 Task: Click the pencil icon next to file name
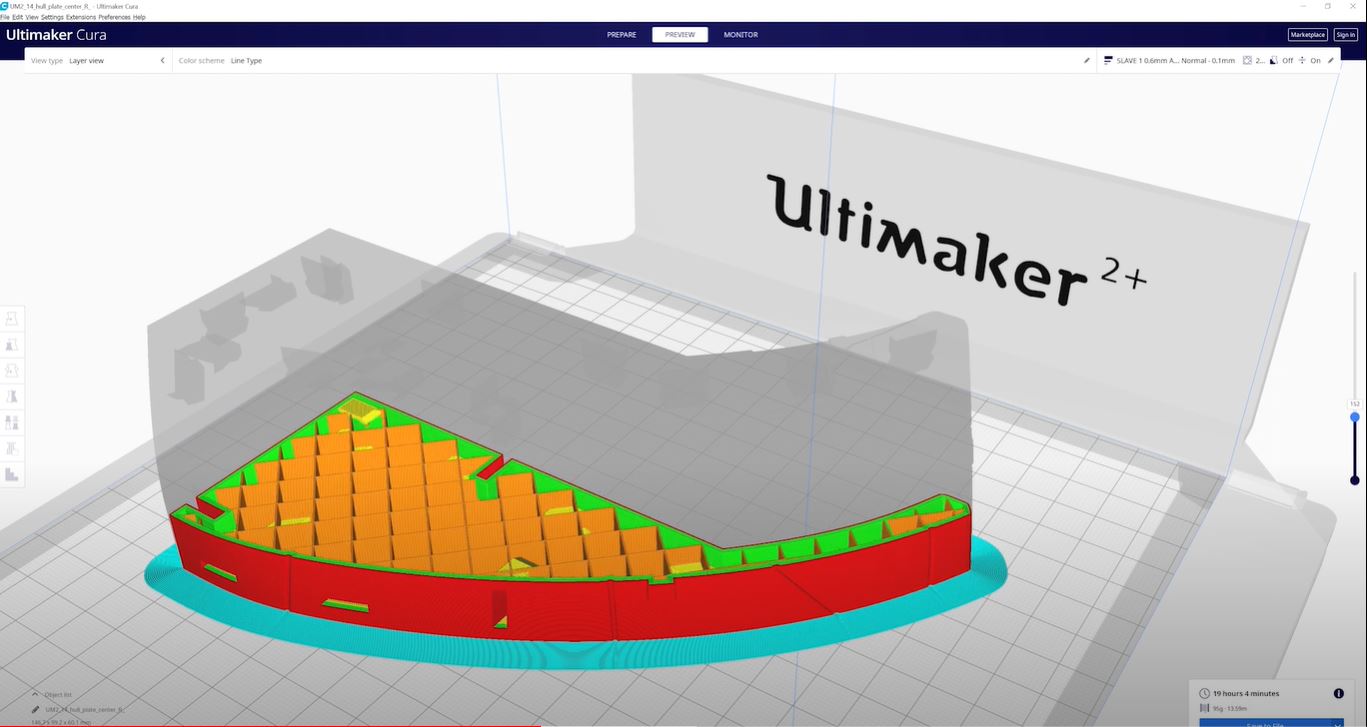pos(36,709)
